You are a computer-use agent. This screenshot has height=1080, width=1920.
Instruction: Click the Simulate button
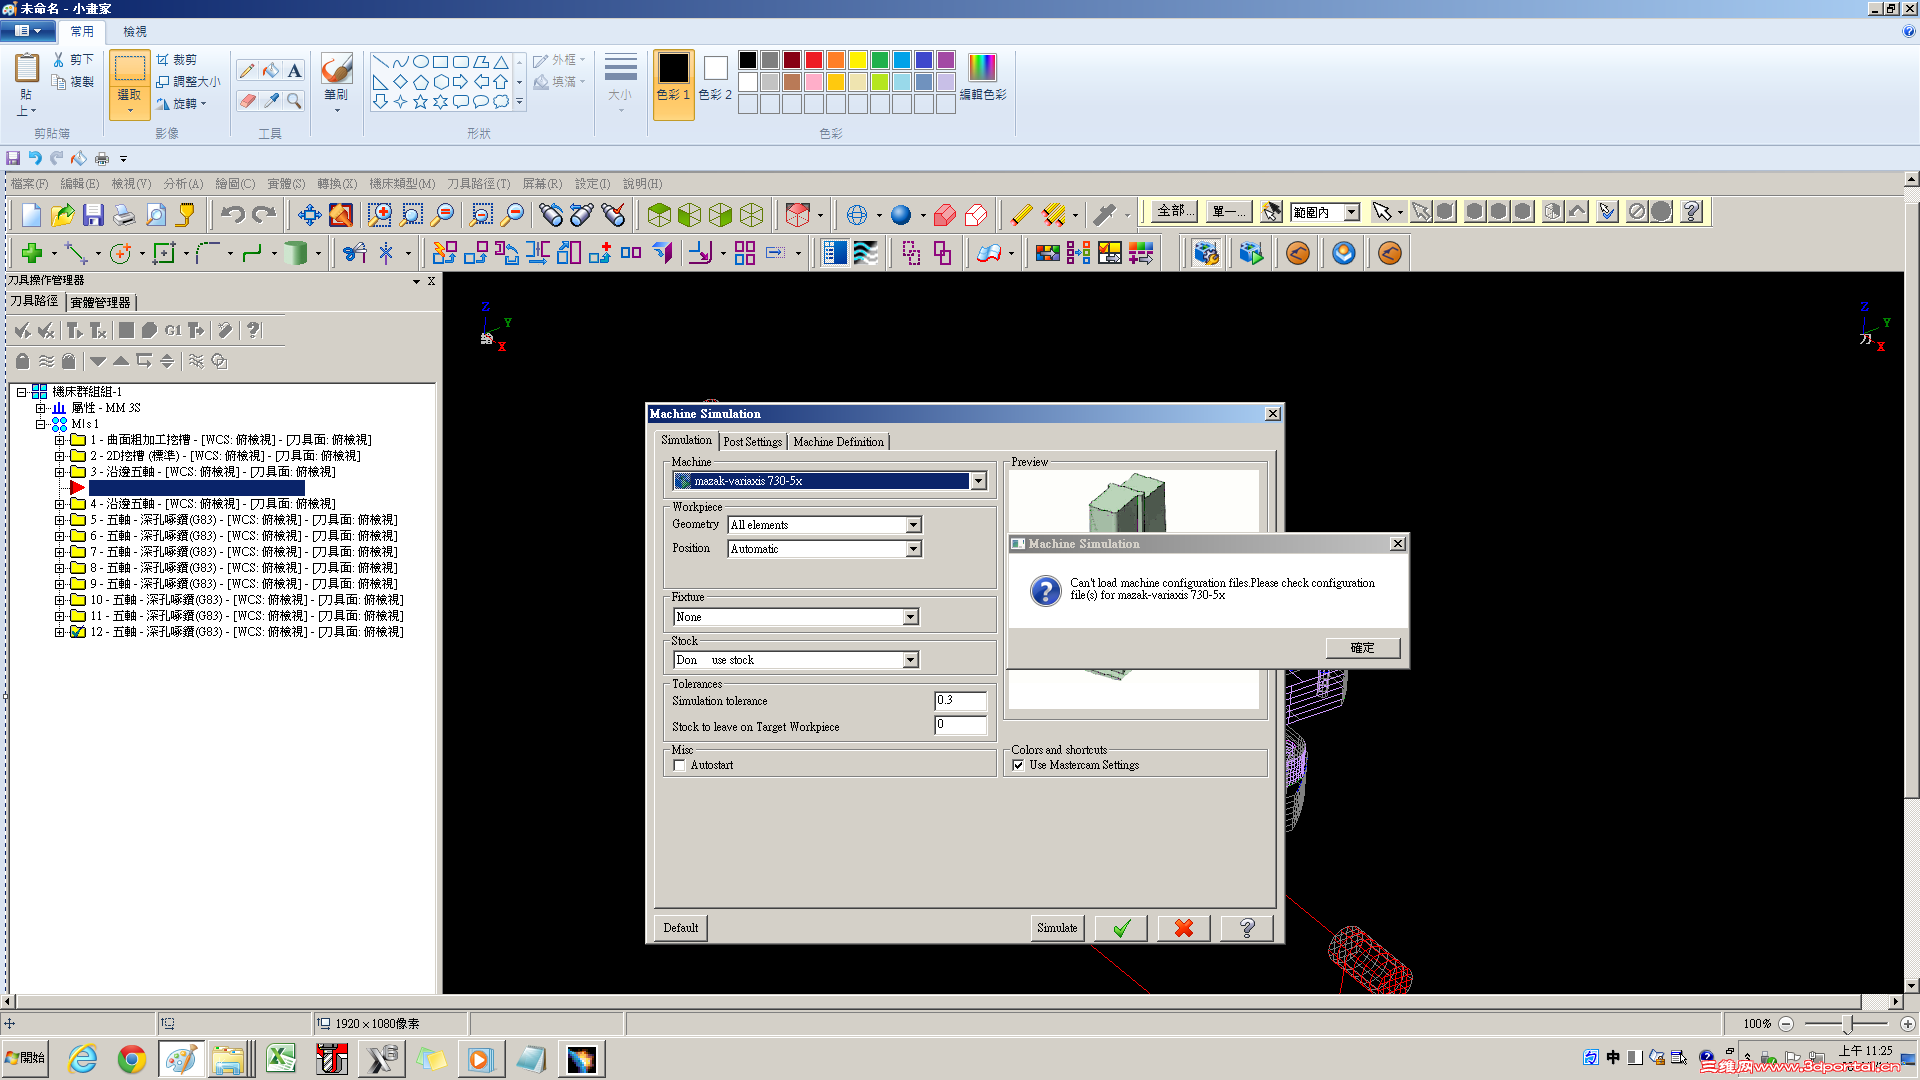[1057, 928]
